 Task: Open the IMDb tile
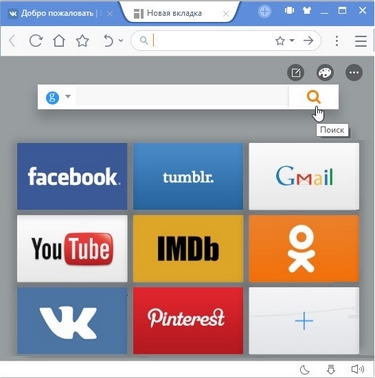click(188, 249)
